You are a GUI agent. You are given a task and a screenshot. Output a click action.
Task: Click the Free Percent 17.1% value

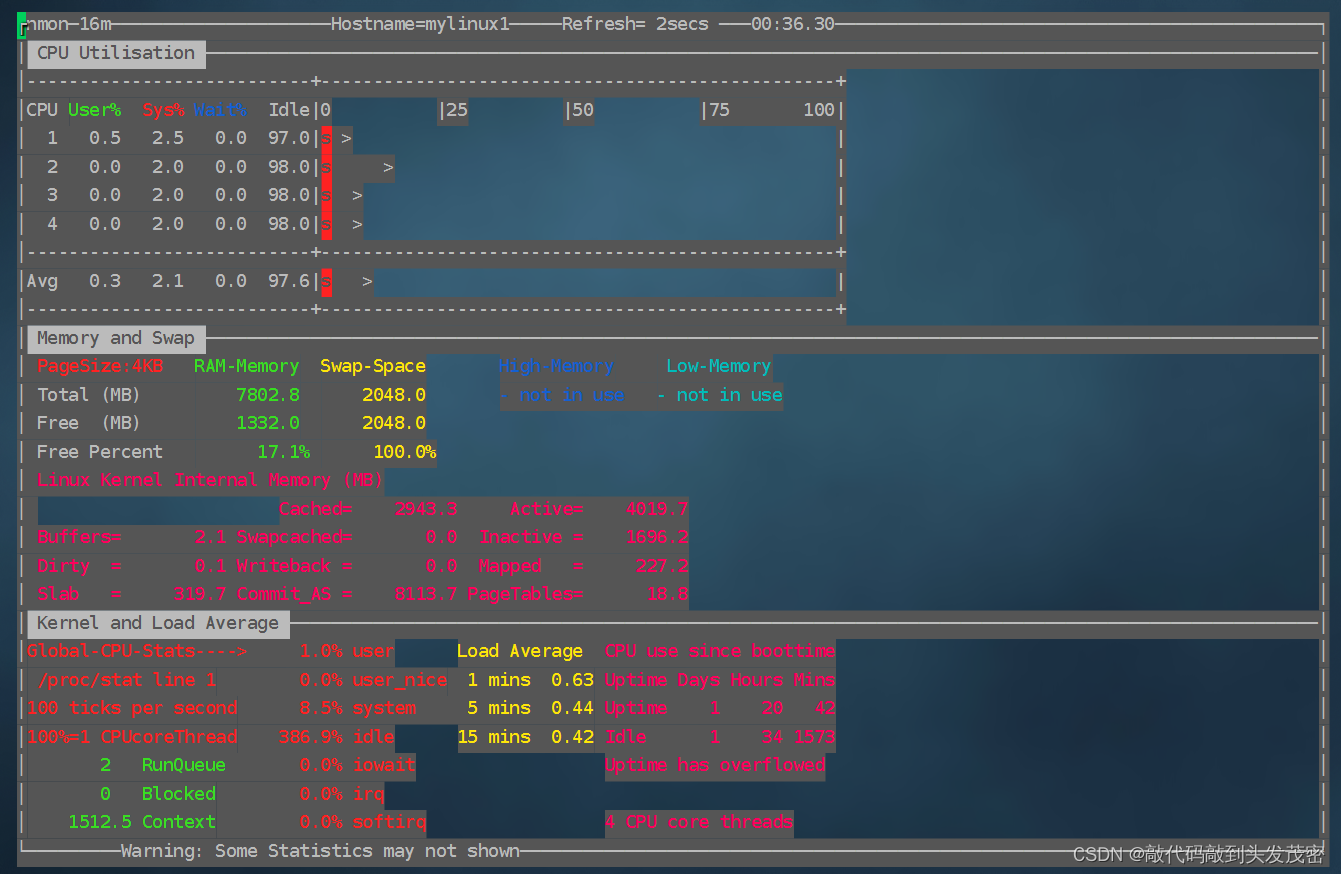283,452
